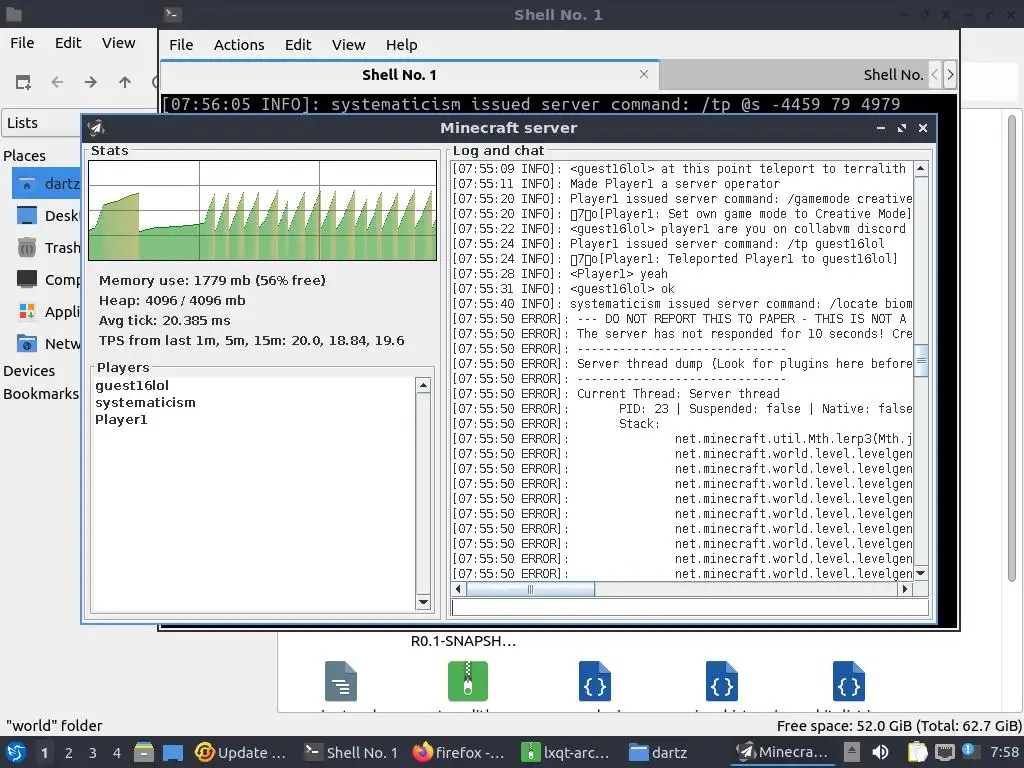This screenshot has height=768, width=1024.
Task: Select the zip archive file in folder
Action: 468,680
